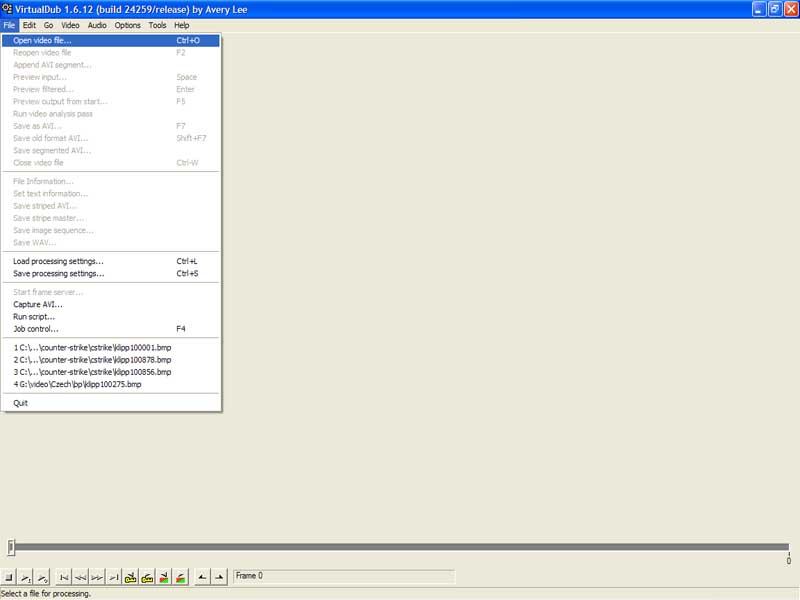Open the Video menu
Screen dimensions: 800x600
[x=70, y=25]
